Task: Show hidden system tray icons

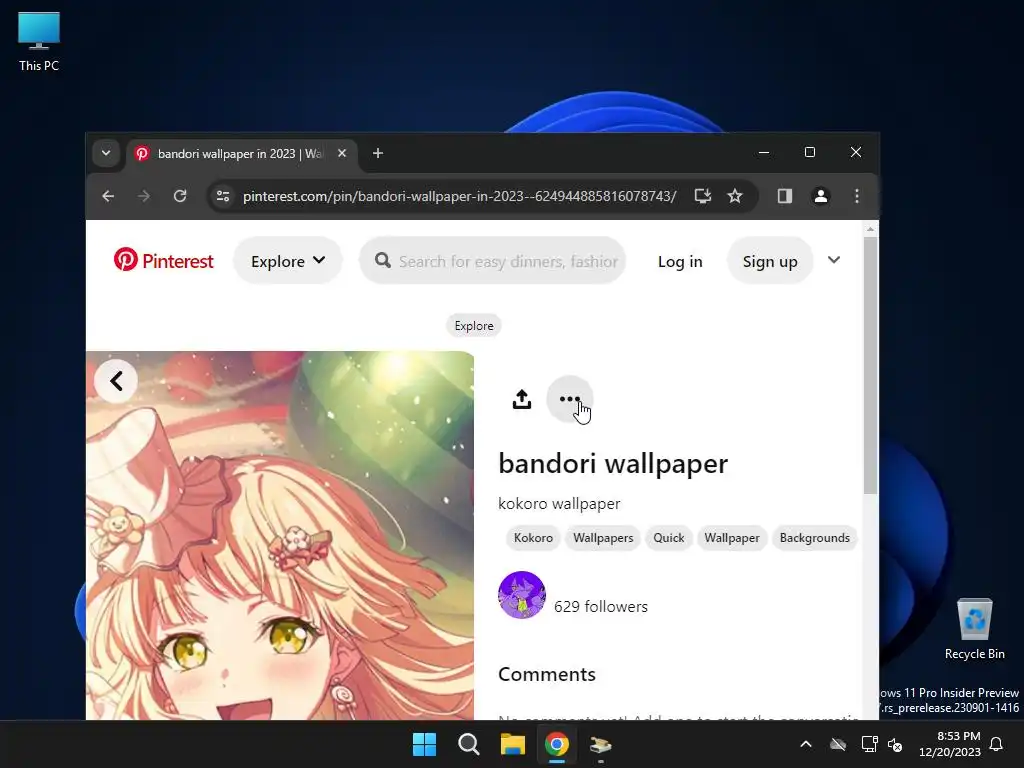Action: click(x=806, y=744)
